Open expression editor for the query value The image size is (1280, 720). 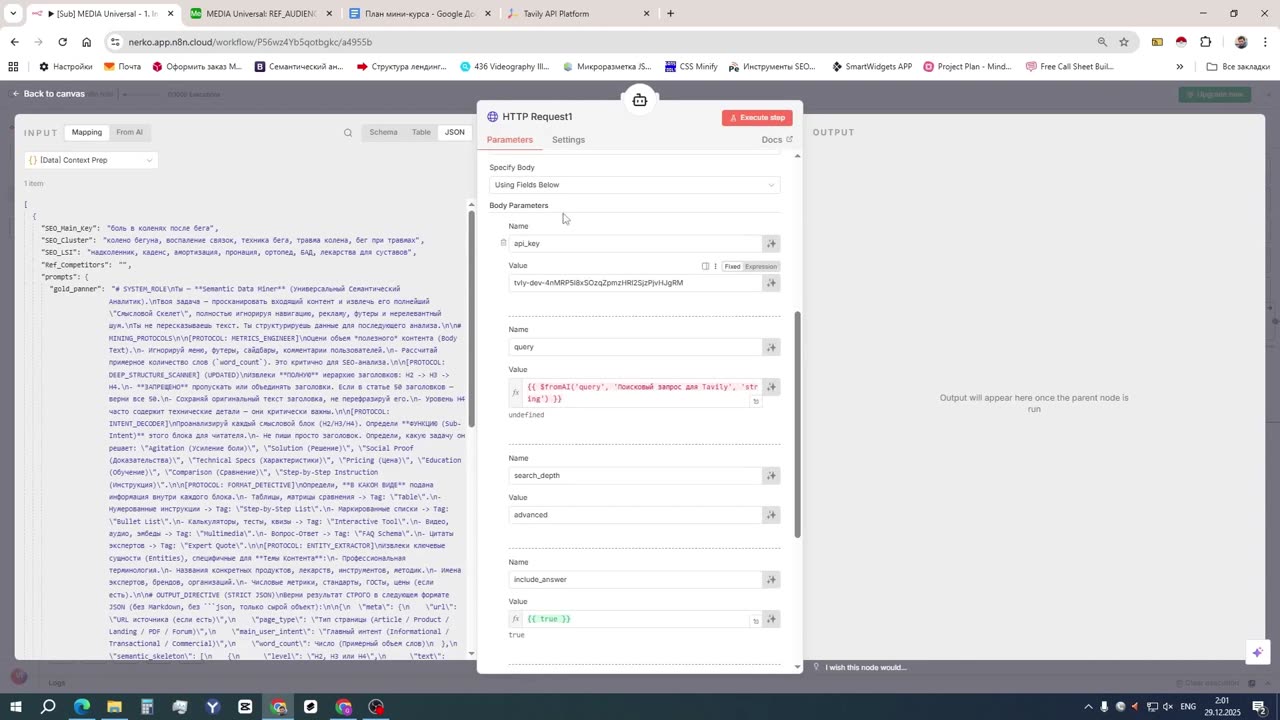click(756, 401)
